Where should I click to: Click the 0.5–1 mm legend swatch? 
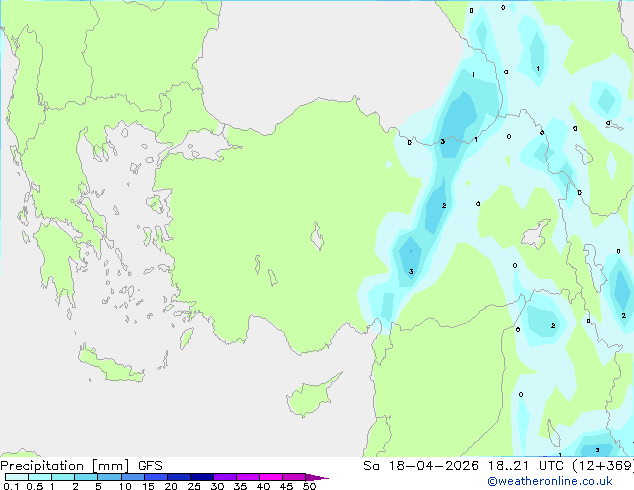[x=40, y=477]
